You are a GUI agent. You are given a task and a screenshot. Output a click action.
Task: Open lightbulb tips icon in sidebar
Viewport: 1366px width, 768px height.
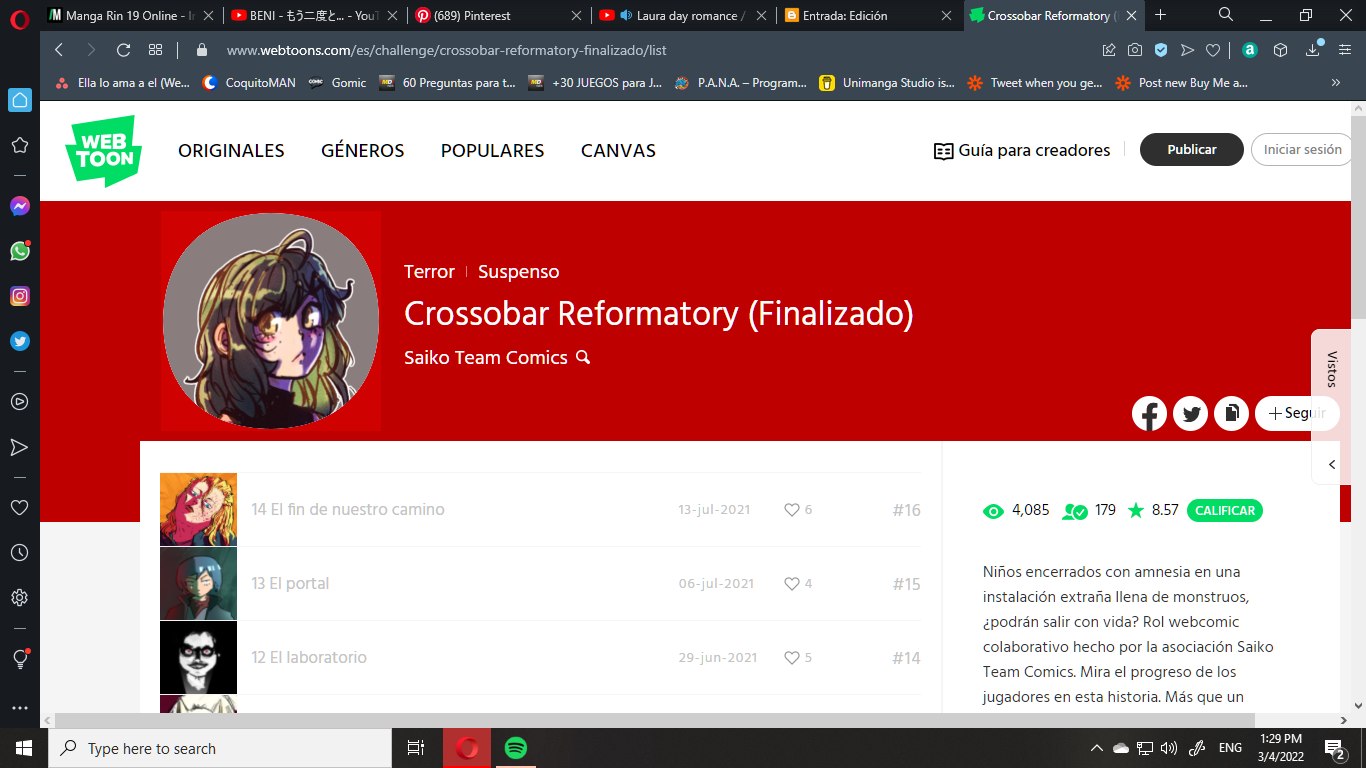point(20,659)
